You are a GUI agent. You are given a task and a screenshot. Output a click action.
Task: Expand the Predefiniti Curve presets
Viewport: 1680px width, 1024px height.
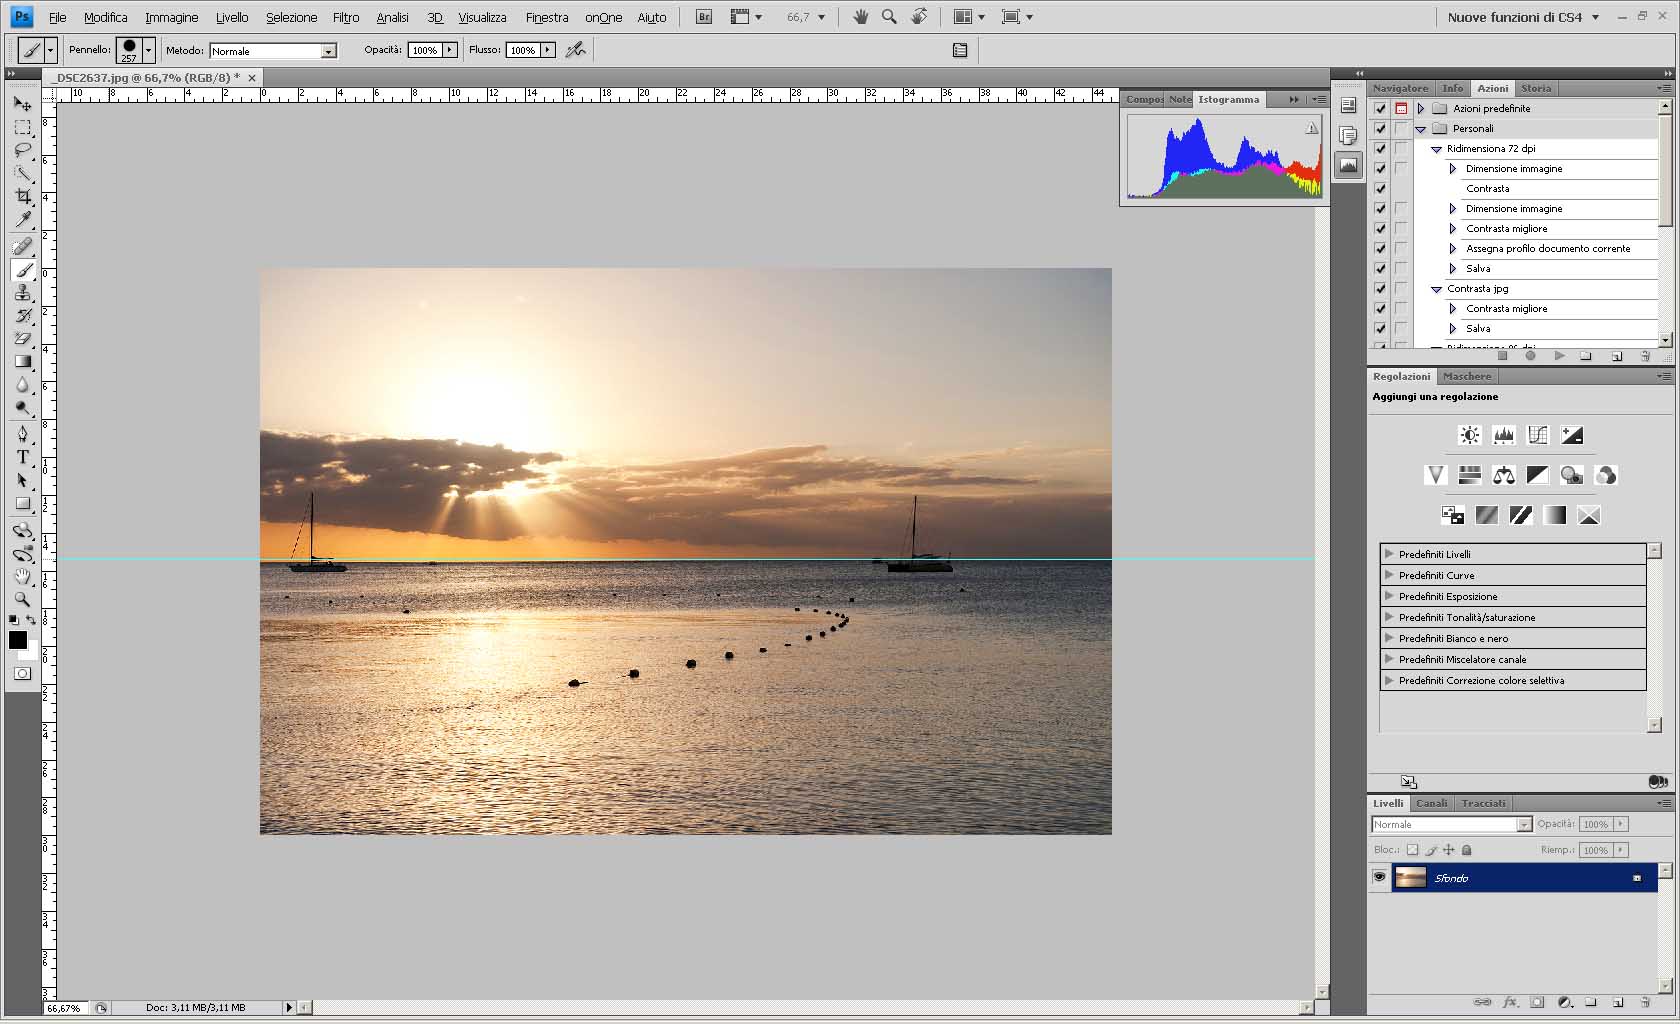(x=1389, y=575)
